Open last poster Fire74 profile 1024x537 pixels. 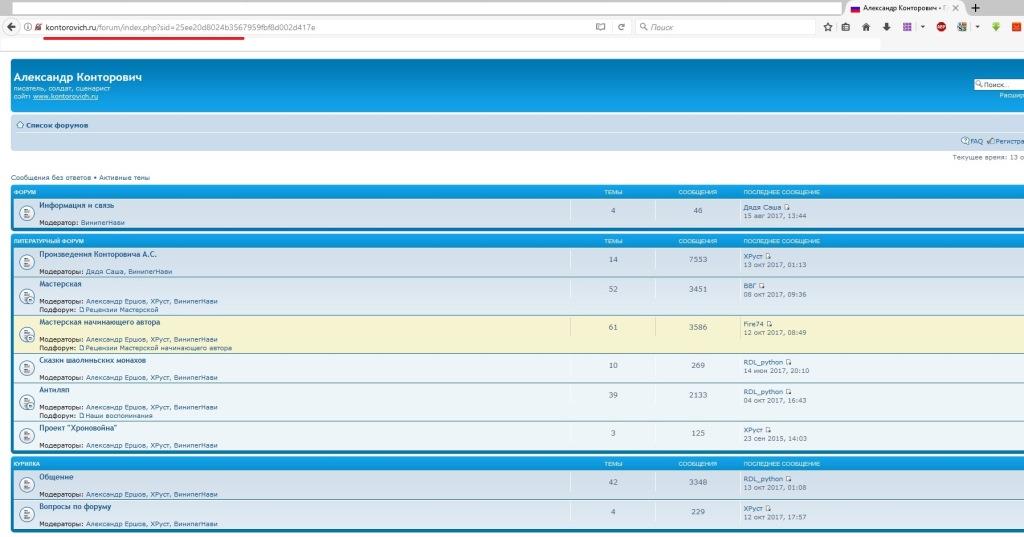[753, 324]
